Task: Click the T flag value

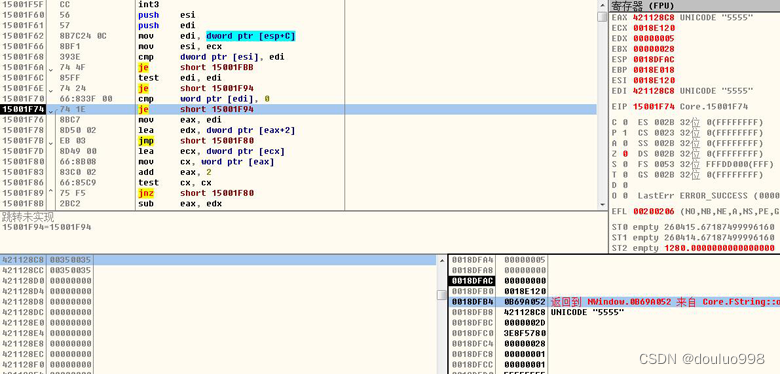Action: (x=625, y=175)
